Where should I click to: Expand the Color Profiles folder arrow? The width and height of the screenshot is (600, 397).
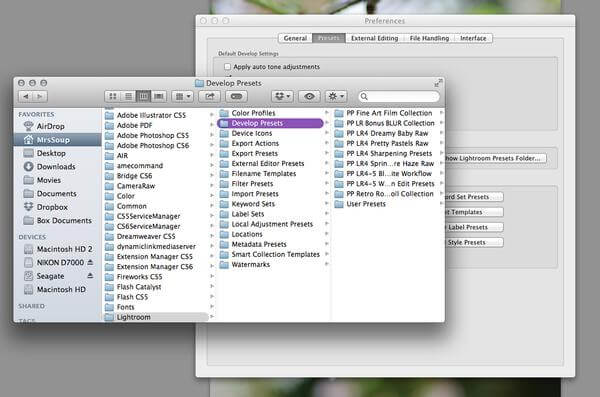point(327,113)
